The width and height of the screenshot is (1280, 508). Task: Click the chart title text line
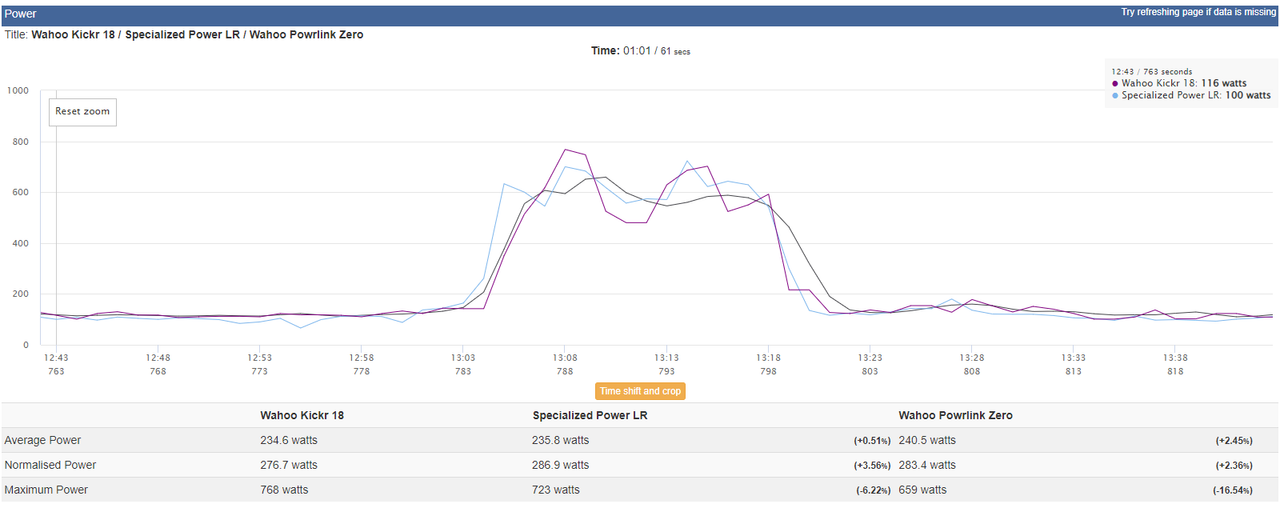(184, 34)
